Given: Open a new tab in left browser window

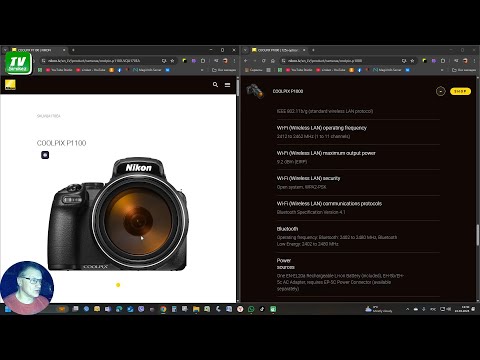Looking at the screenshot, I should pos(73,50).
